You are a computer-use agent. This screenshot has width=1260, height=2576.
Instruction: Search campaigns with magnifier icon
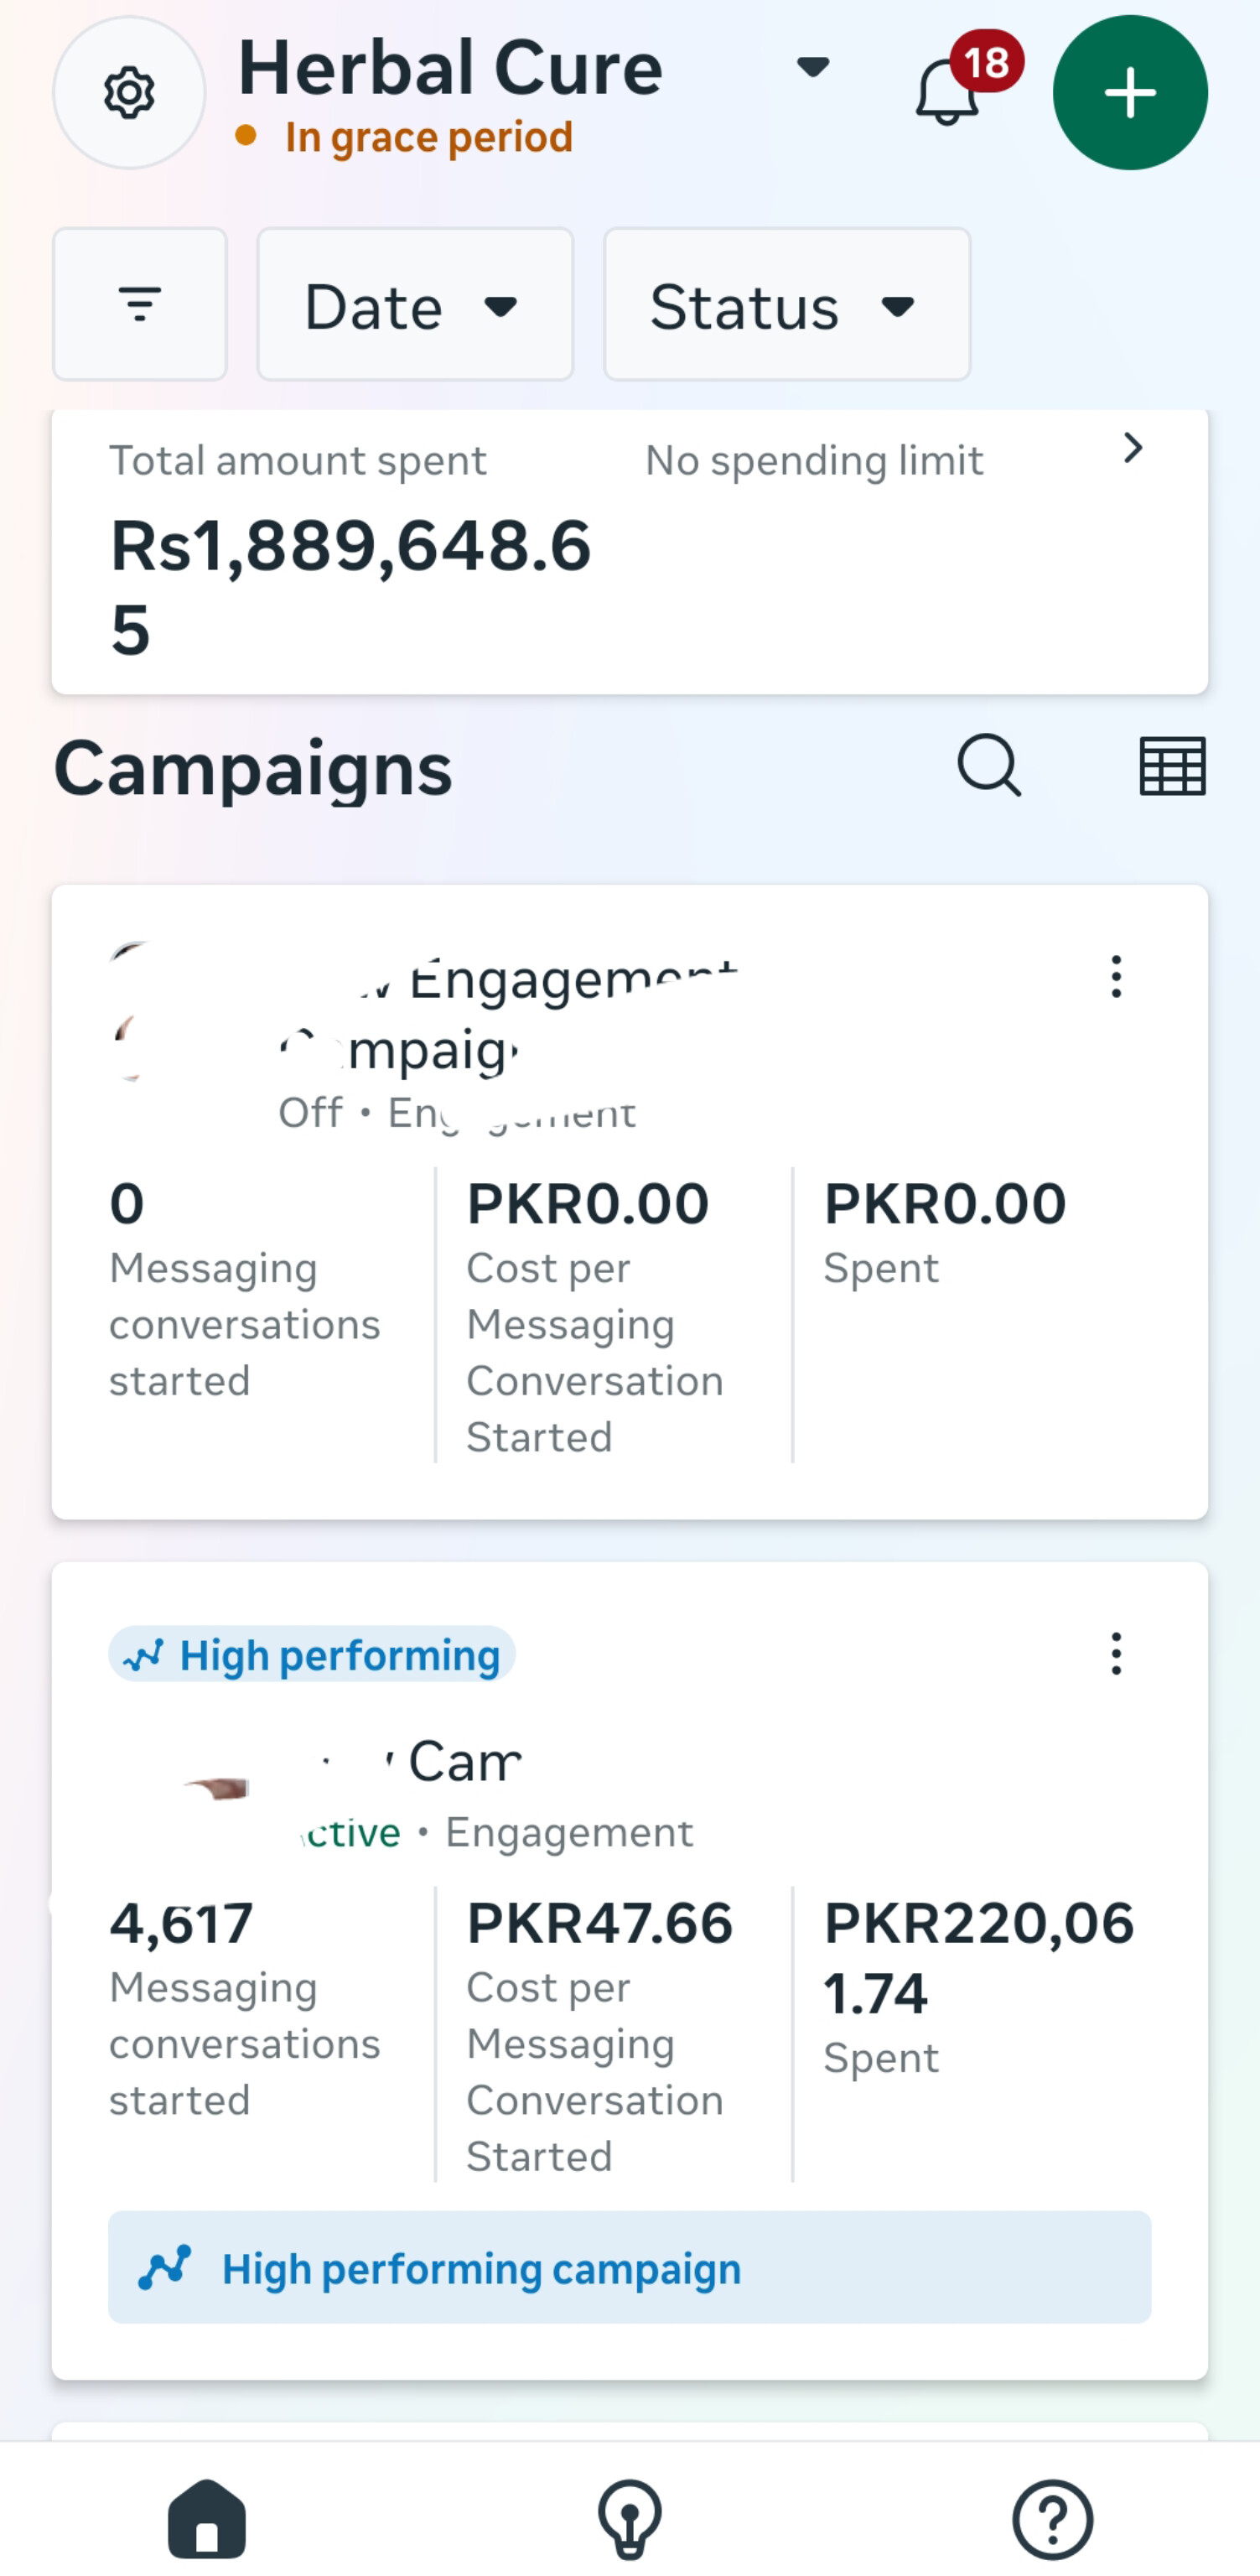point(989,766)
